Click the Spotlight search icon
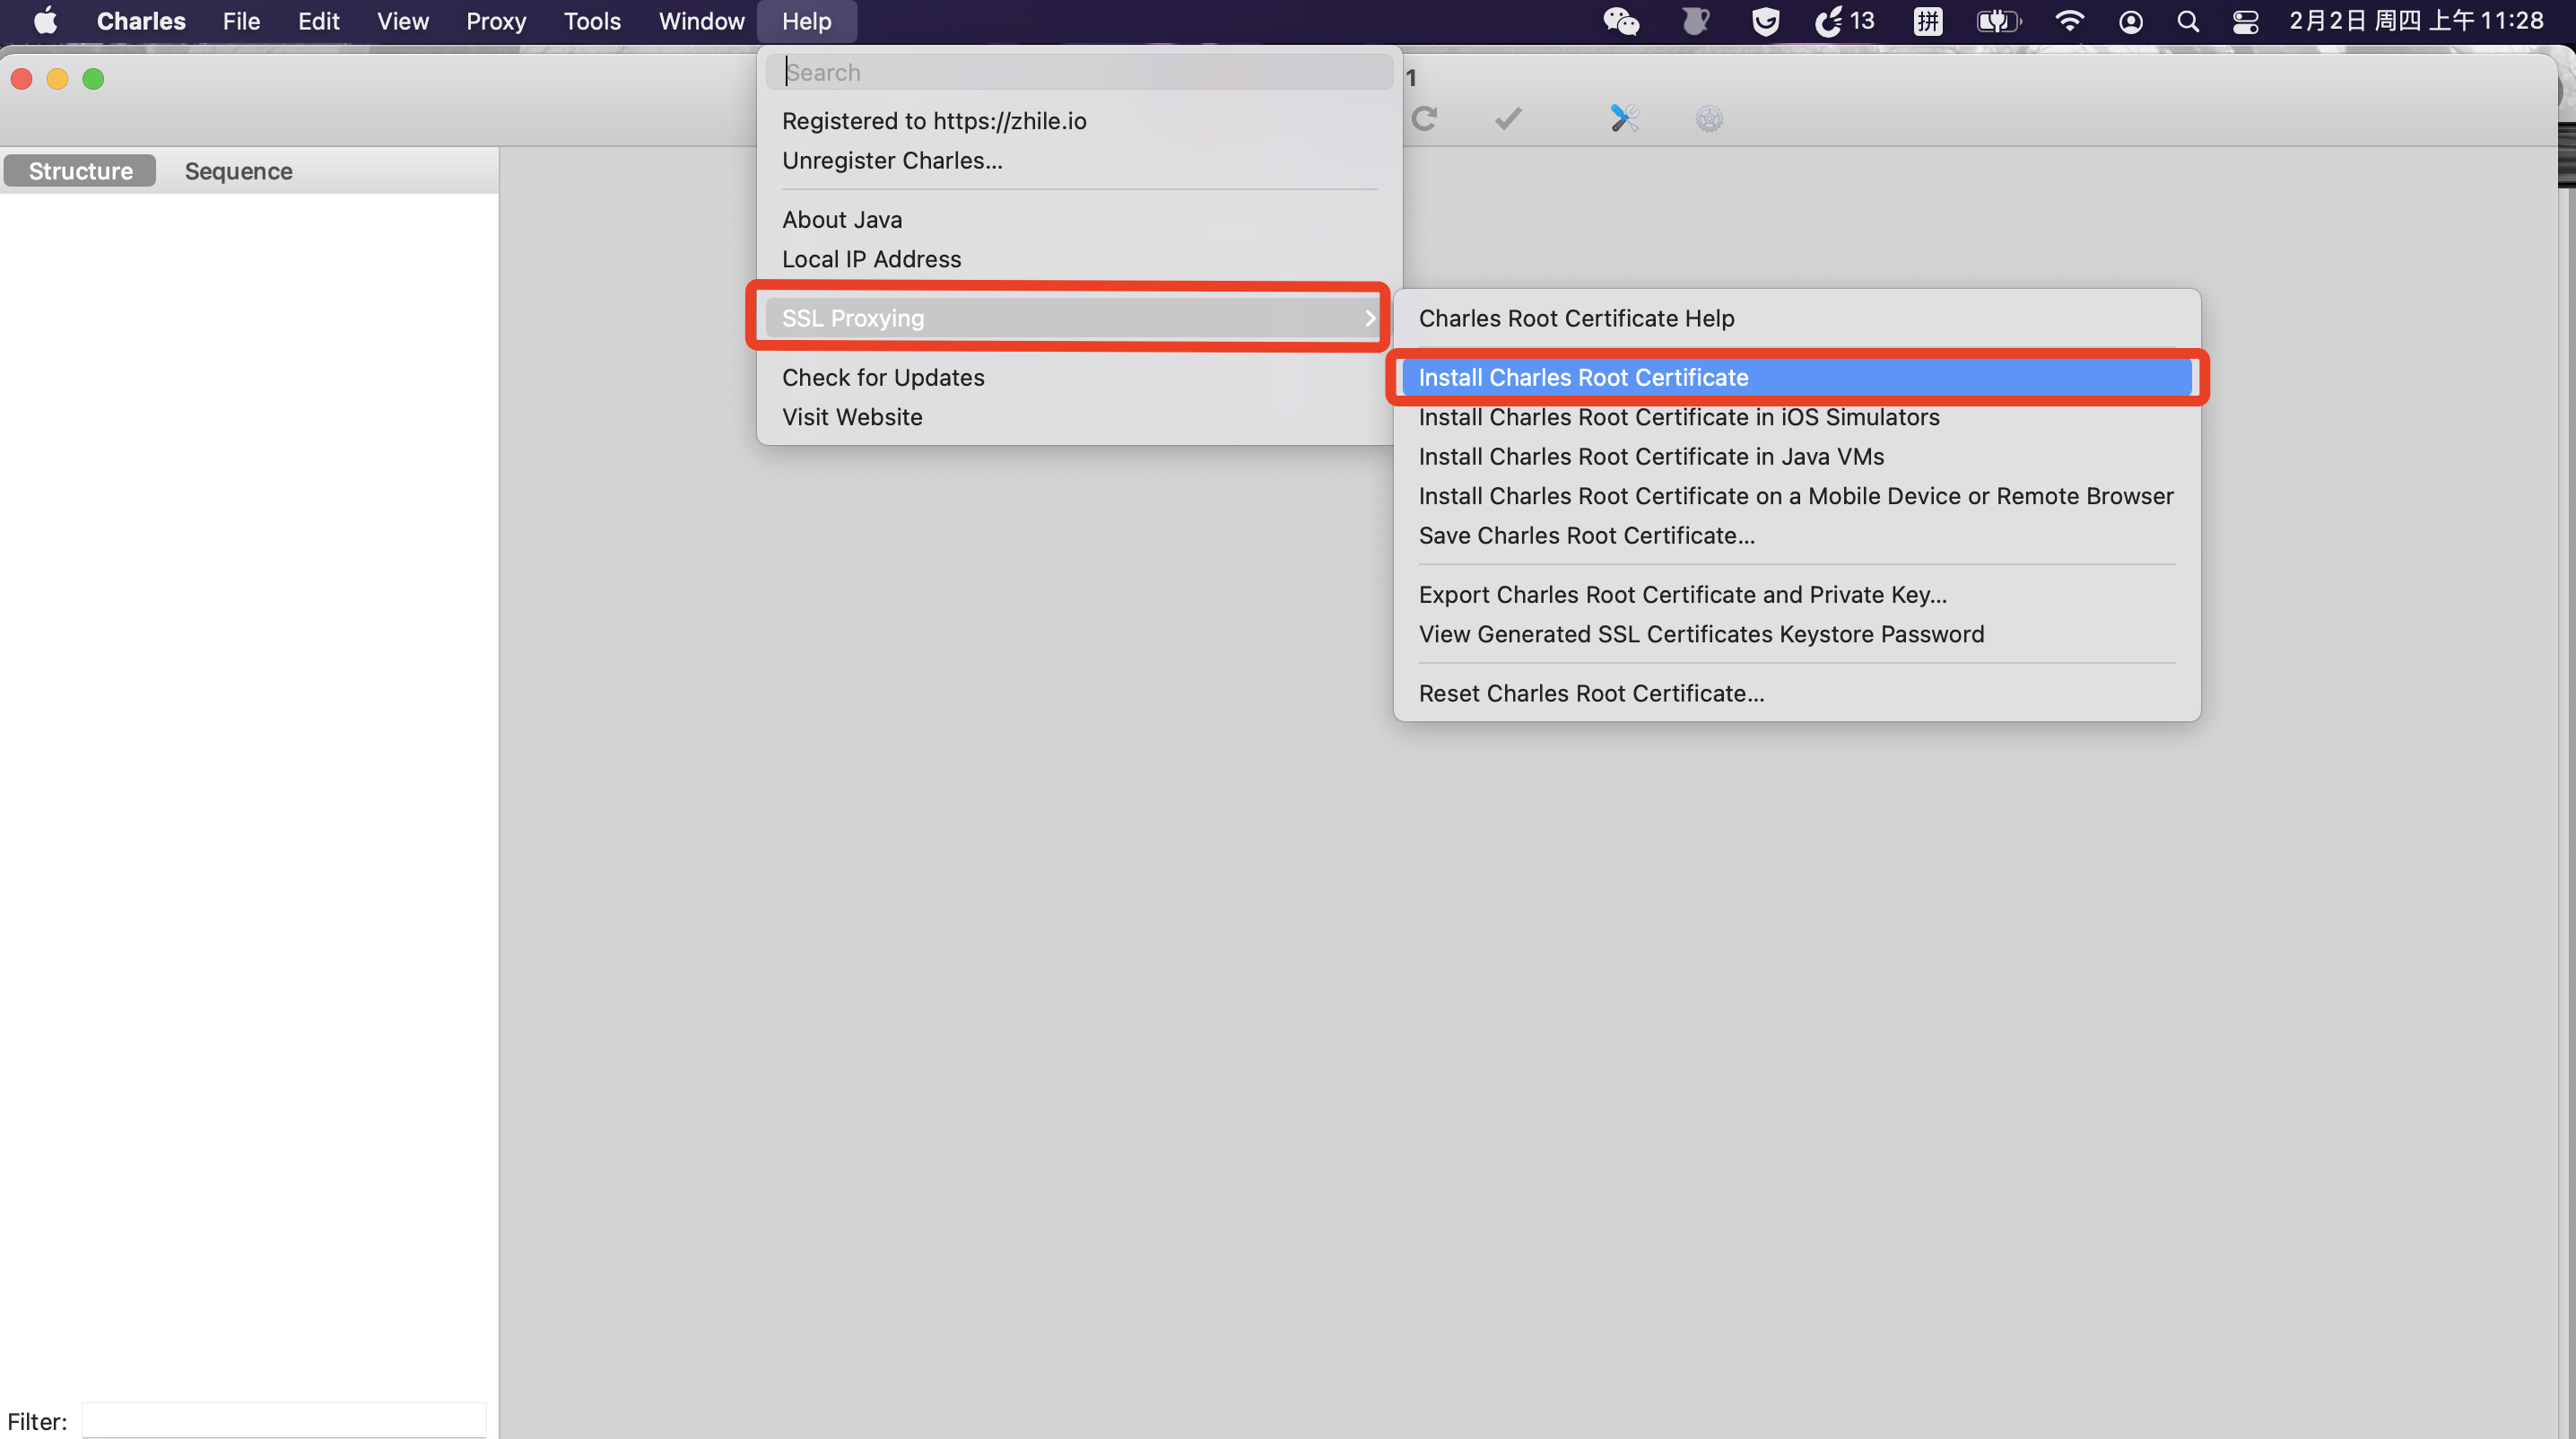 pyautogui.click(x=2187, y=21)
